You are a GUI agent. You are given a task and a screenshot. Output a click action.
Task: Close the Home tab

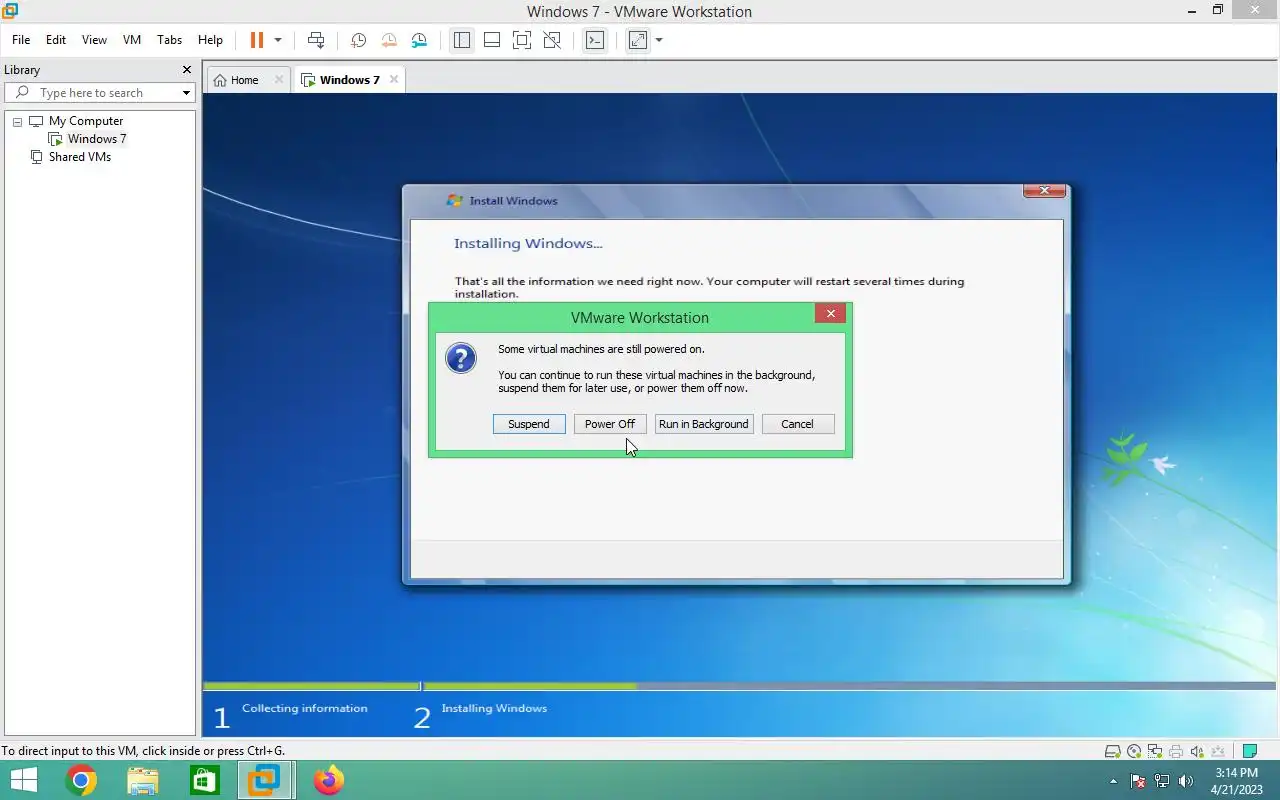pos(279,80)
